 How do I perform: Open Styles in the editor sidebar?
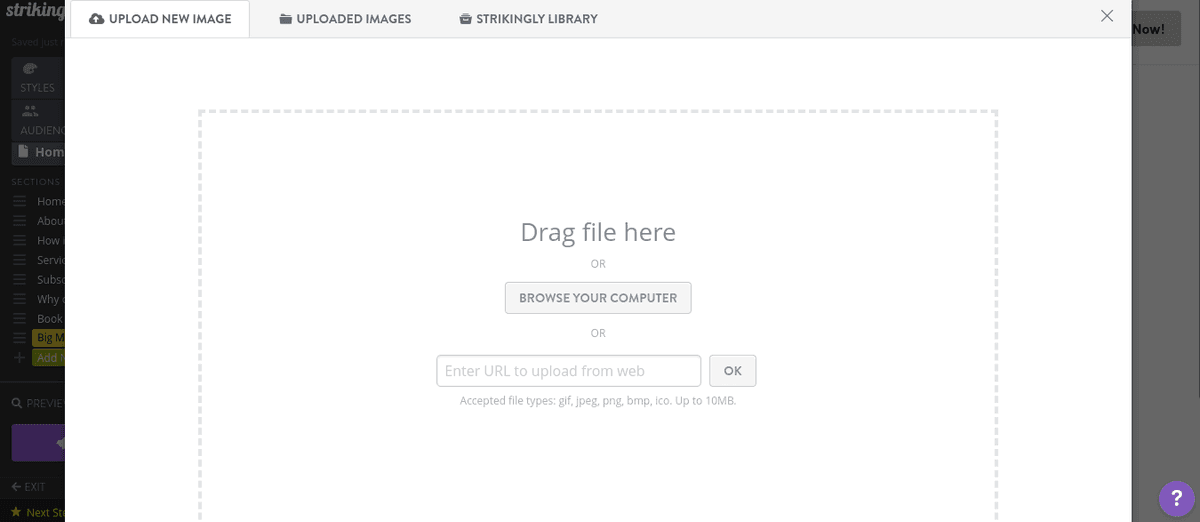click(38, 78)
